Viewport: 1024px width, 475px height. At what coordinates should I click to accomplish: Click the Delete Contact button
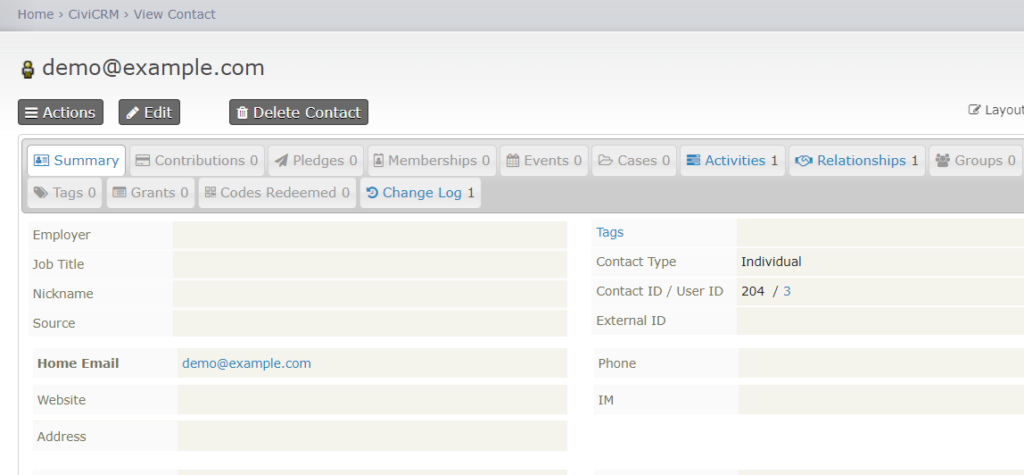(298, 112)
